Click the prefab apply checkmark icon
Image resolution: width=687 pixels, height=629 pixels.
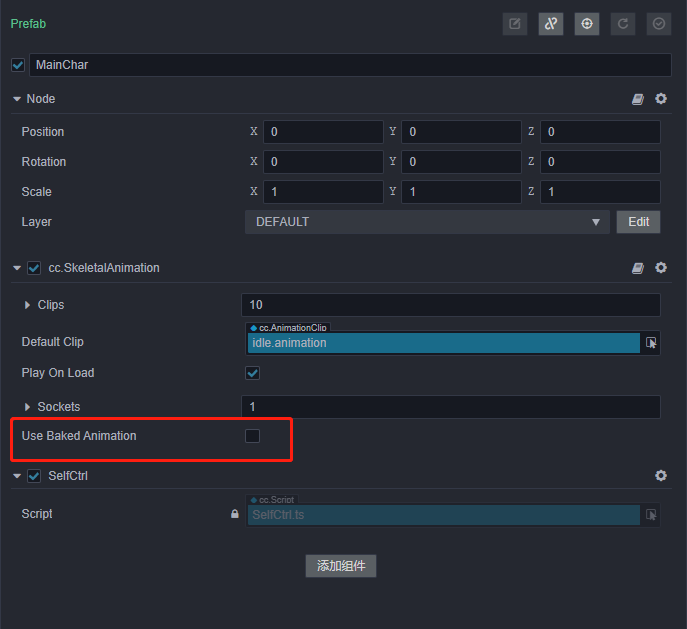pyautogui.click(x=659, y=24)
